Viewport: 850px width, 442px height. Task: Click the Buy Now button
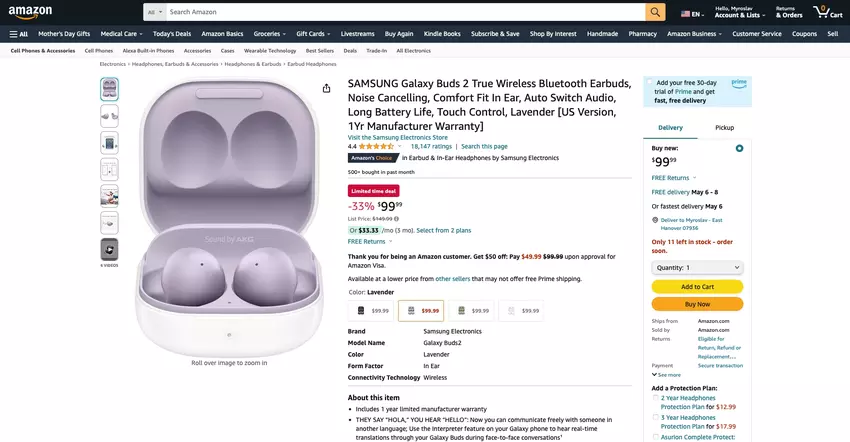pos(697,303)
